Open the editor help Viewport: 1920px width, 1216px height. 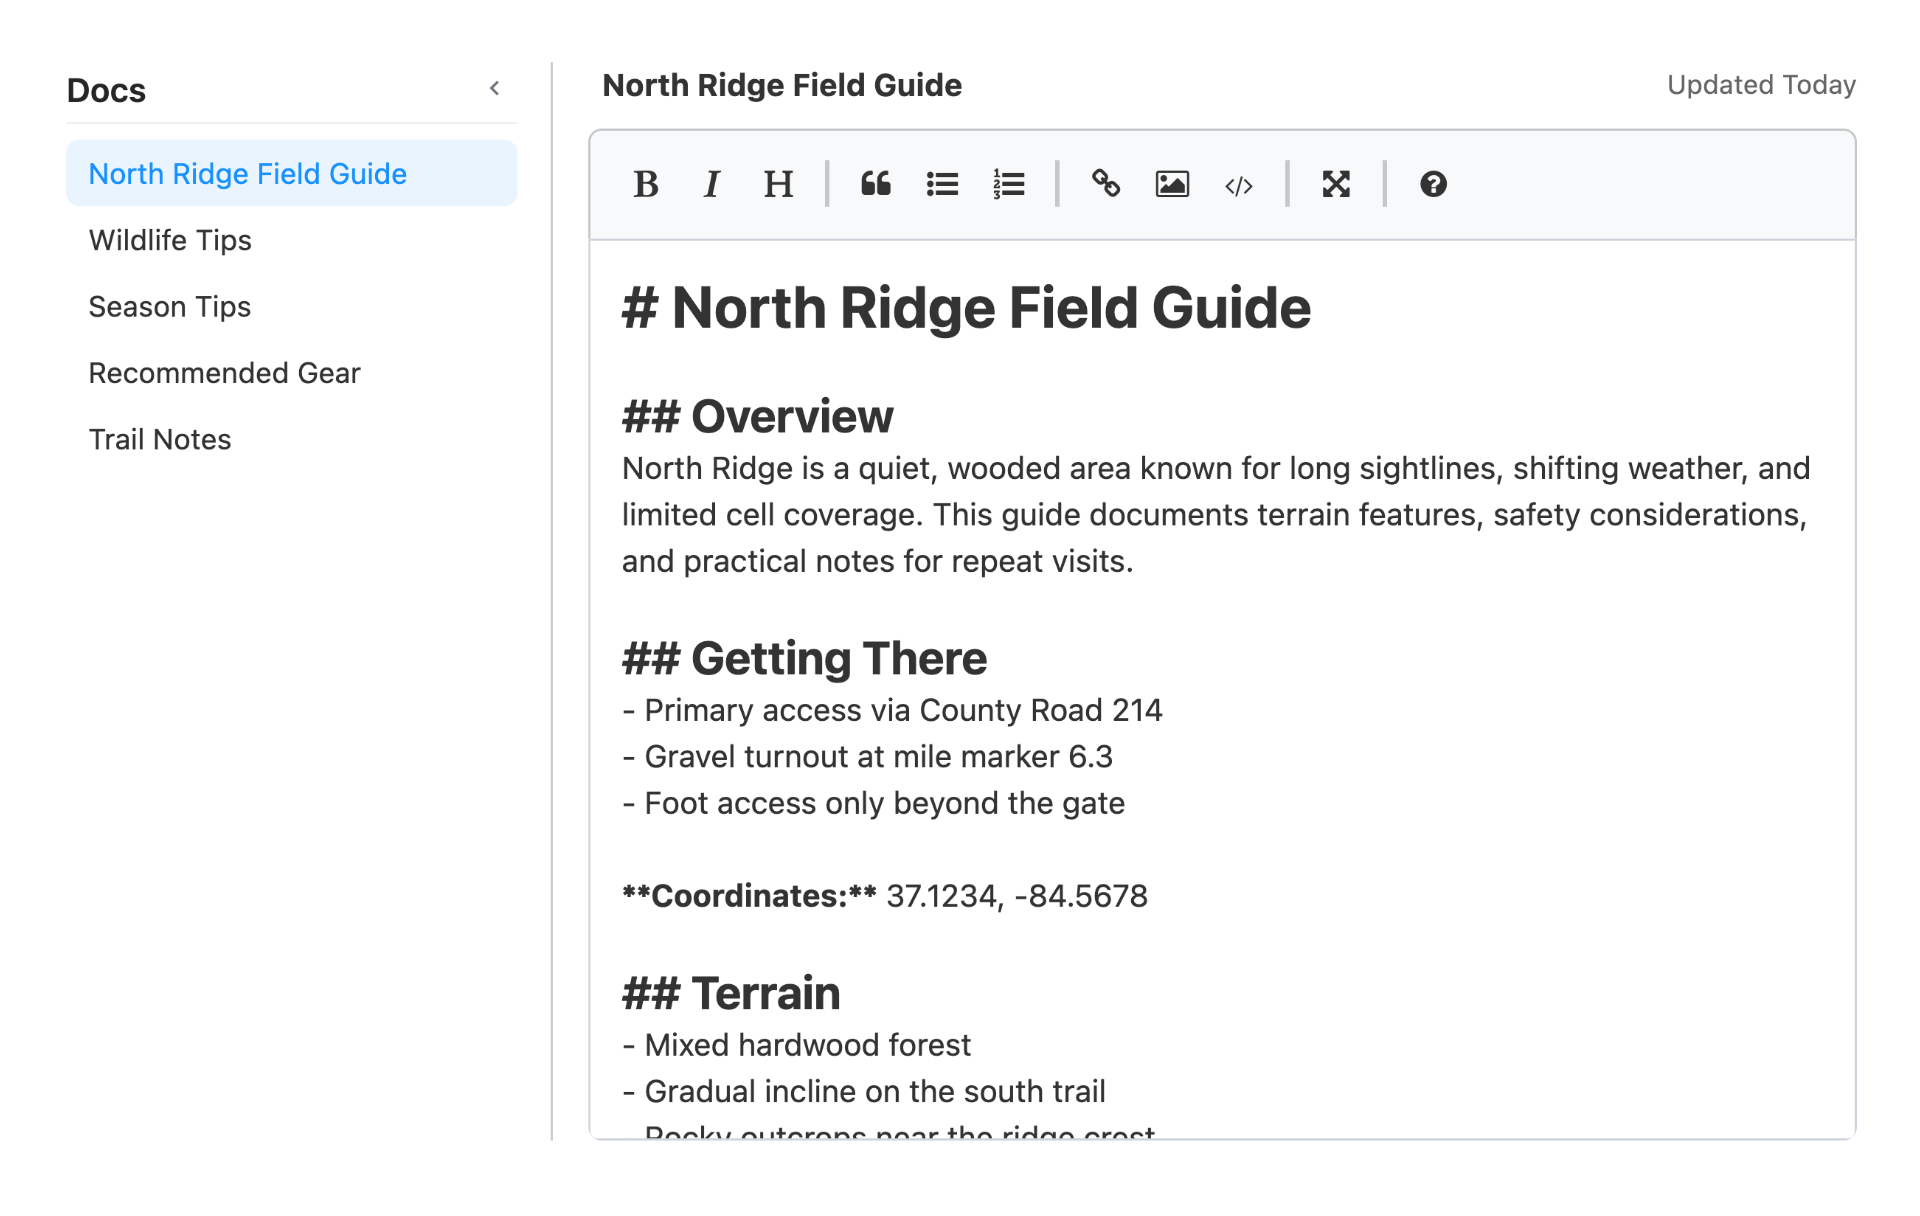(1432, 184)
